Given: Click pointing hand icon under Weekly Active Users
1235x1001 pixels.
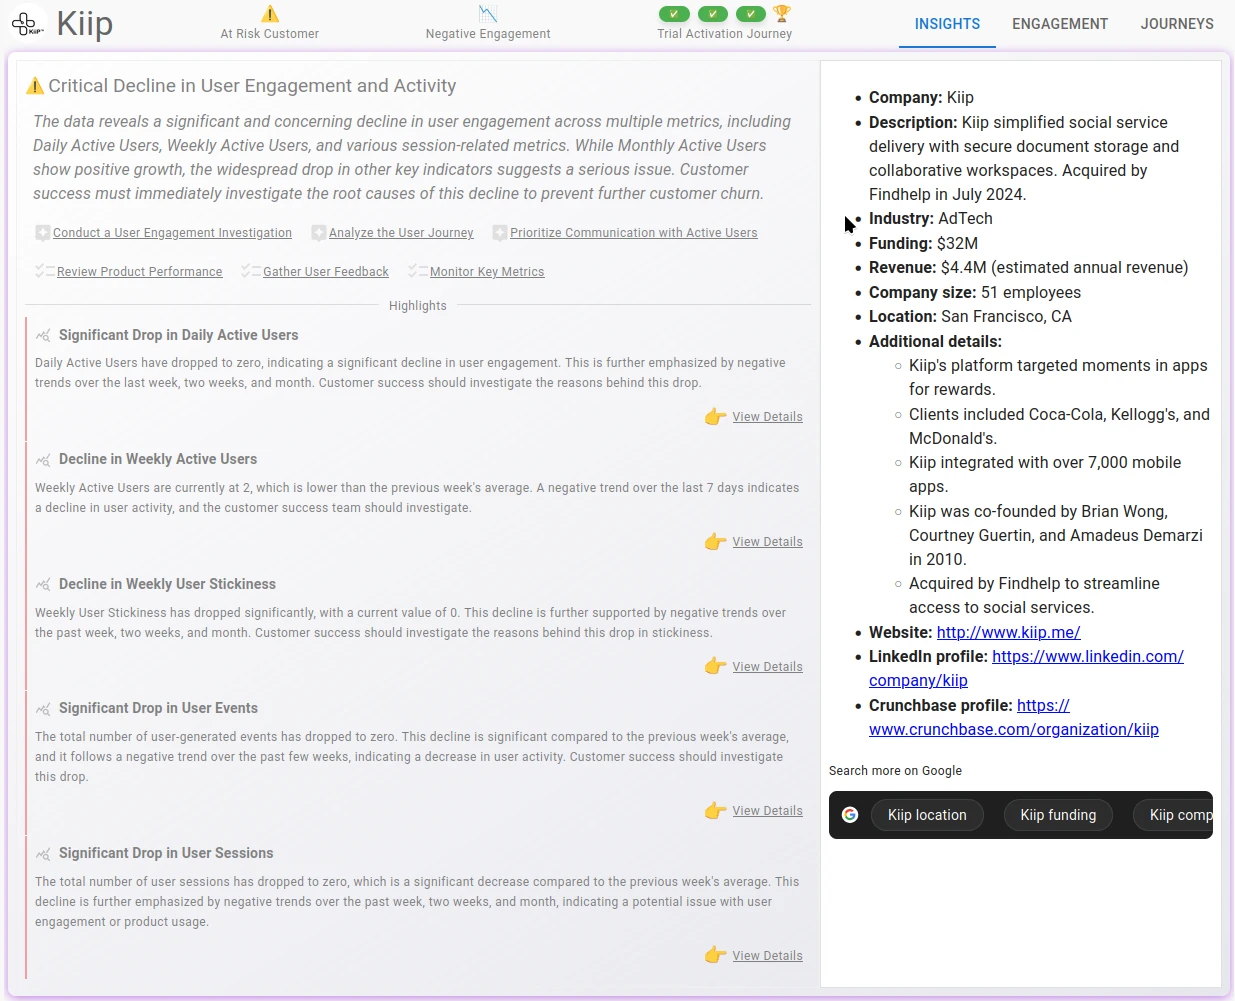Looking at the screenshot, I should click(715, 541).
